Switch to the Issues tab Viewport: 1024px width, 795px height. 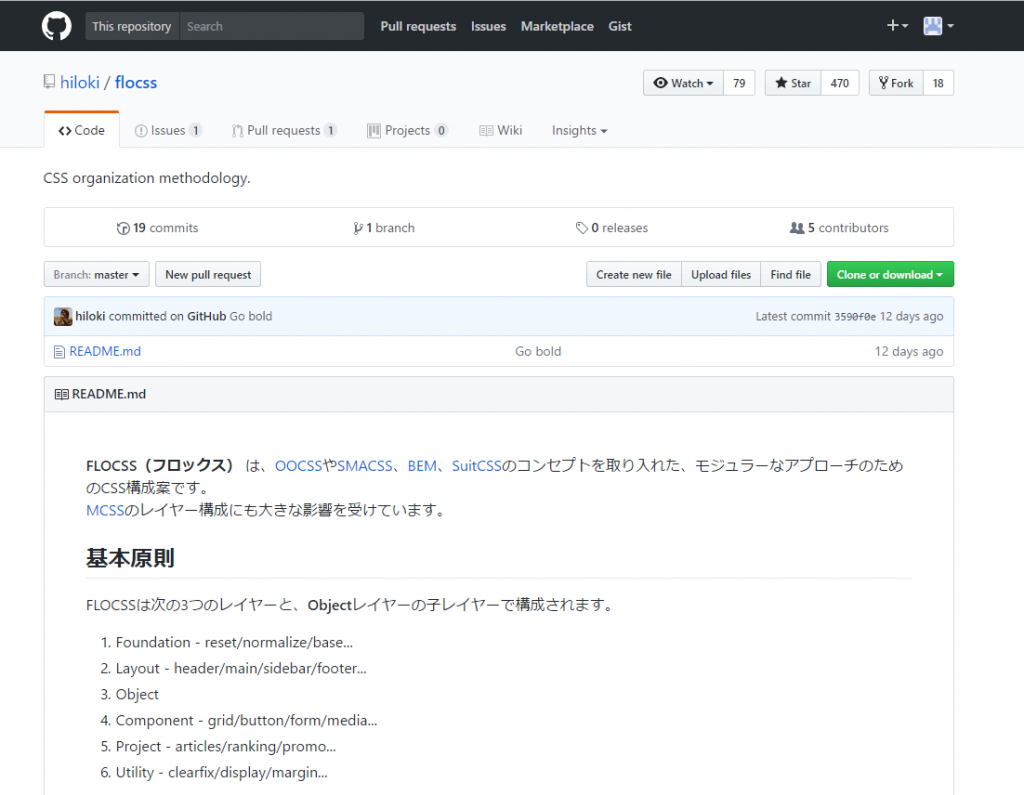[x=168, y=130]
